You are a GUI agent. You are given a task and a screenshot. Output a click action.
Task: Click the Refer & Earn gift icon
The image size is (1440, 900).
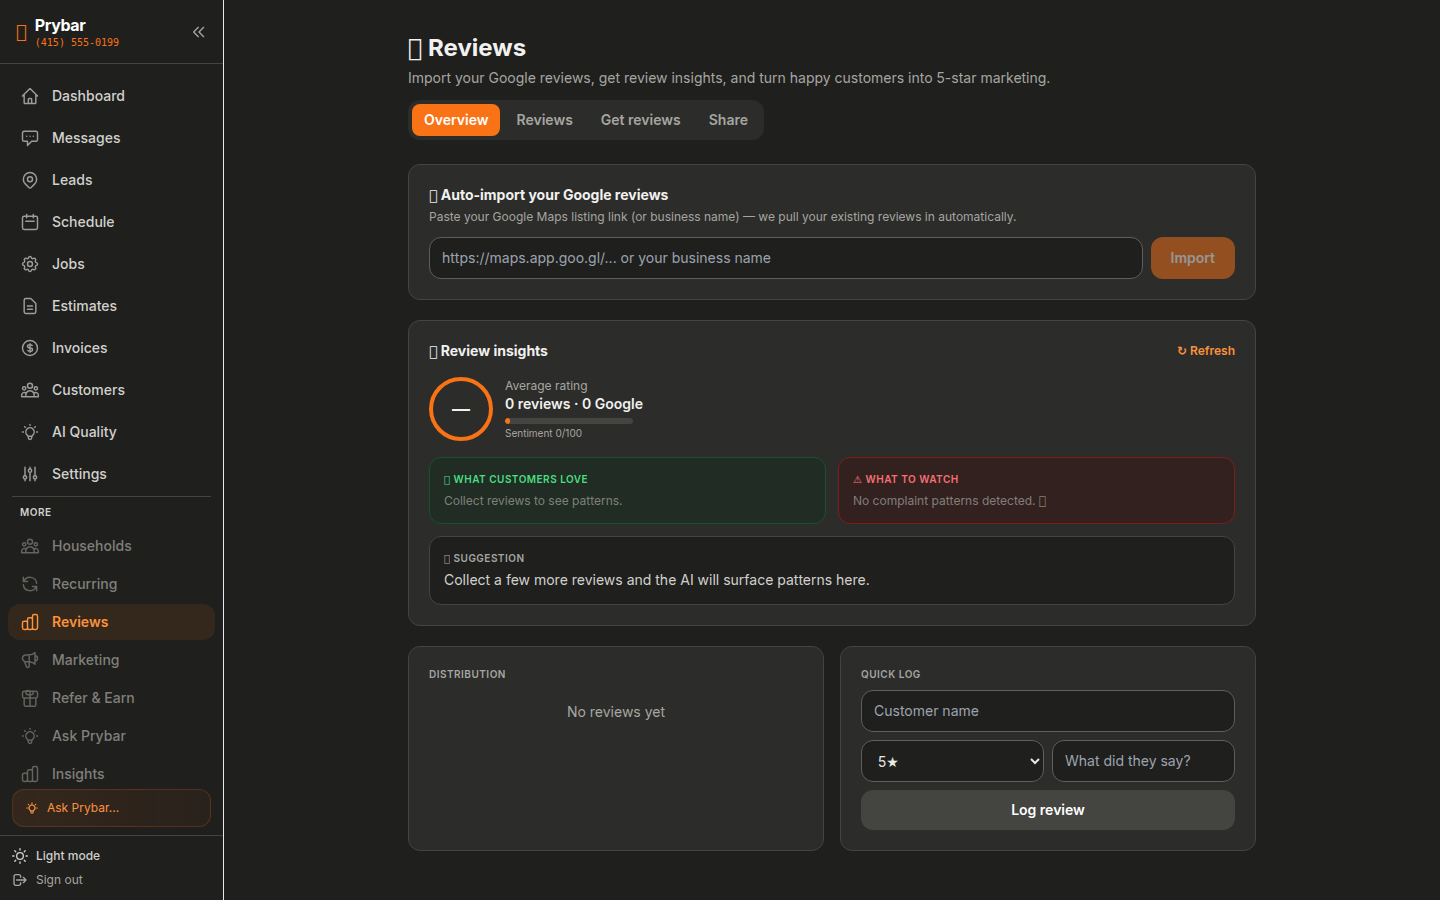point(30,698)
